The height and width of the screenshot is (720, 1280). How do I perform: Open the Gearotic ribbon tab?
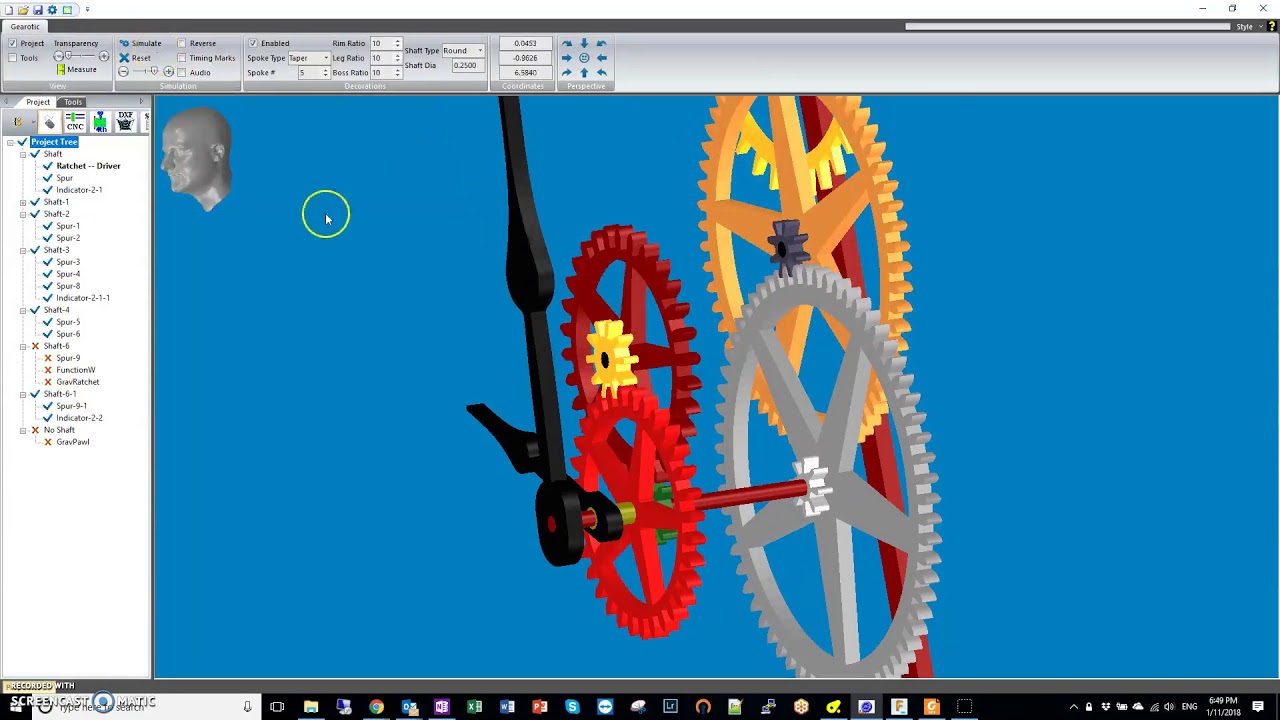click(25, 26)
